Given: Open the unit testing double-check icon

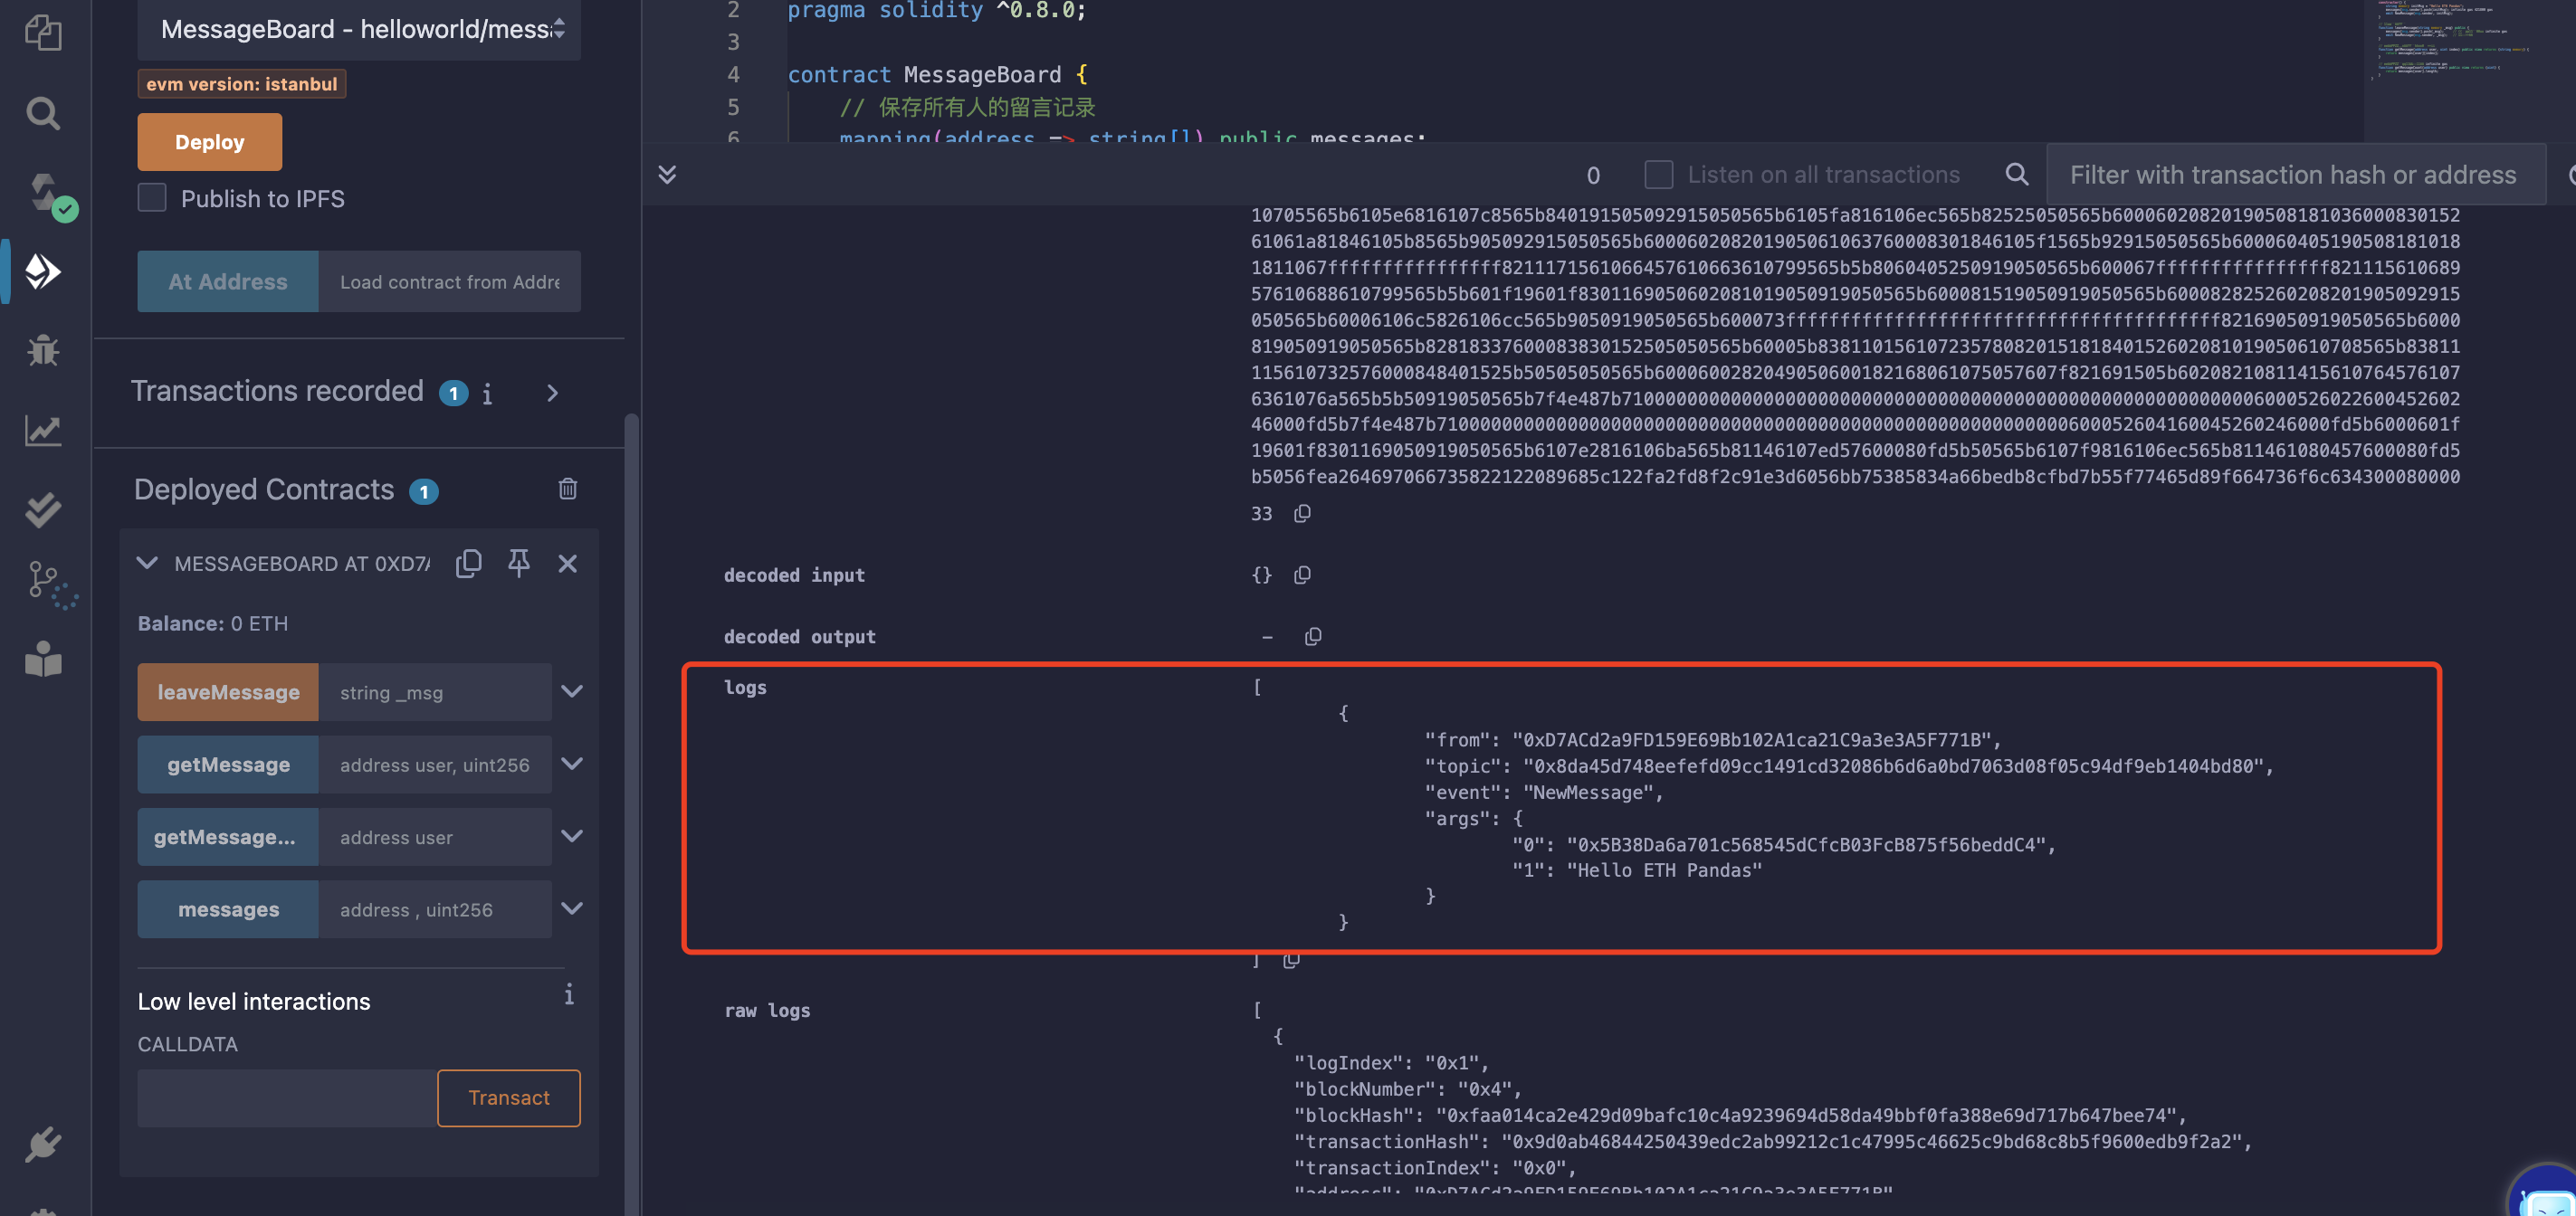Looking at the screenshot, I should click(x=43, y=509).
